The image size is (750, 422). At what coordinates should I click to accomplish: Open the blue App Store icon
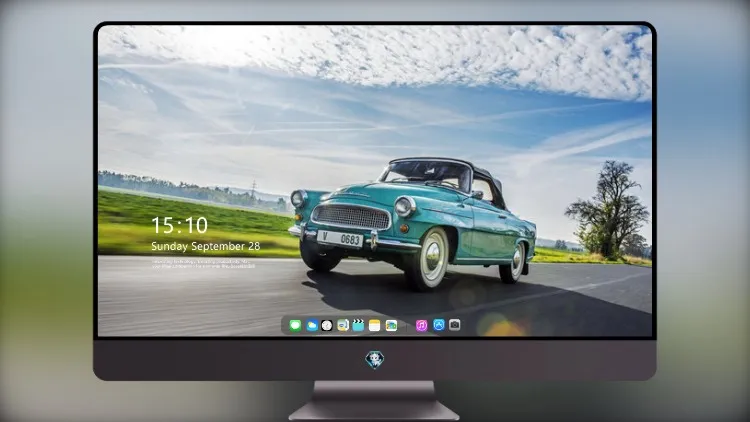pos(439,325)
